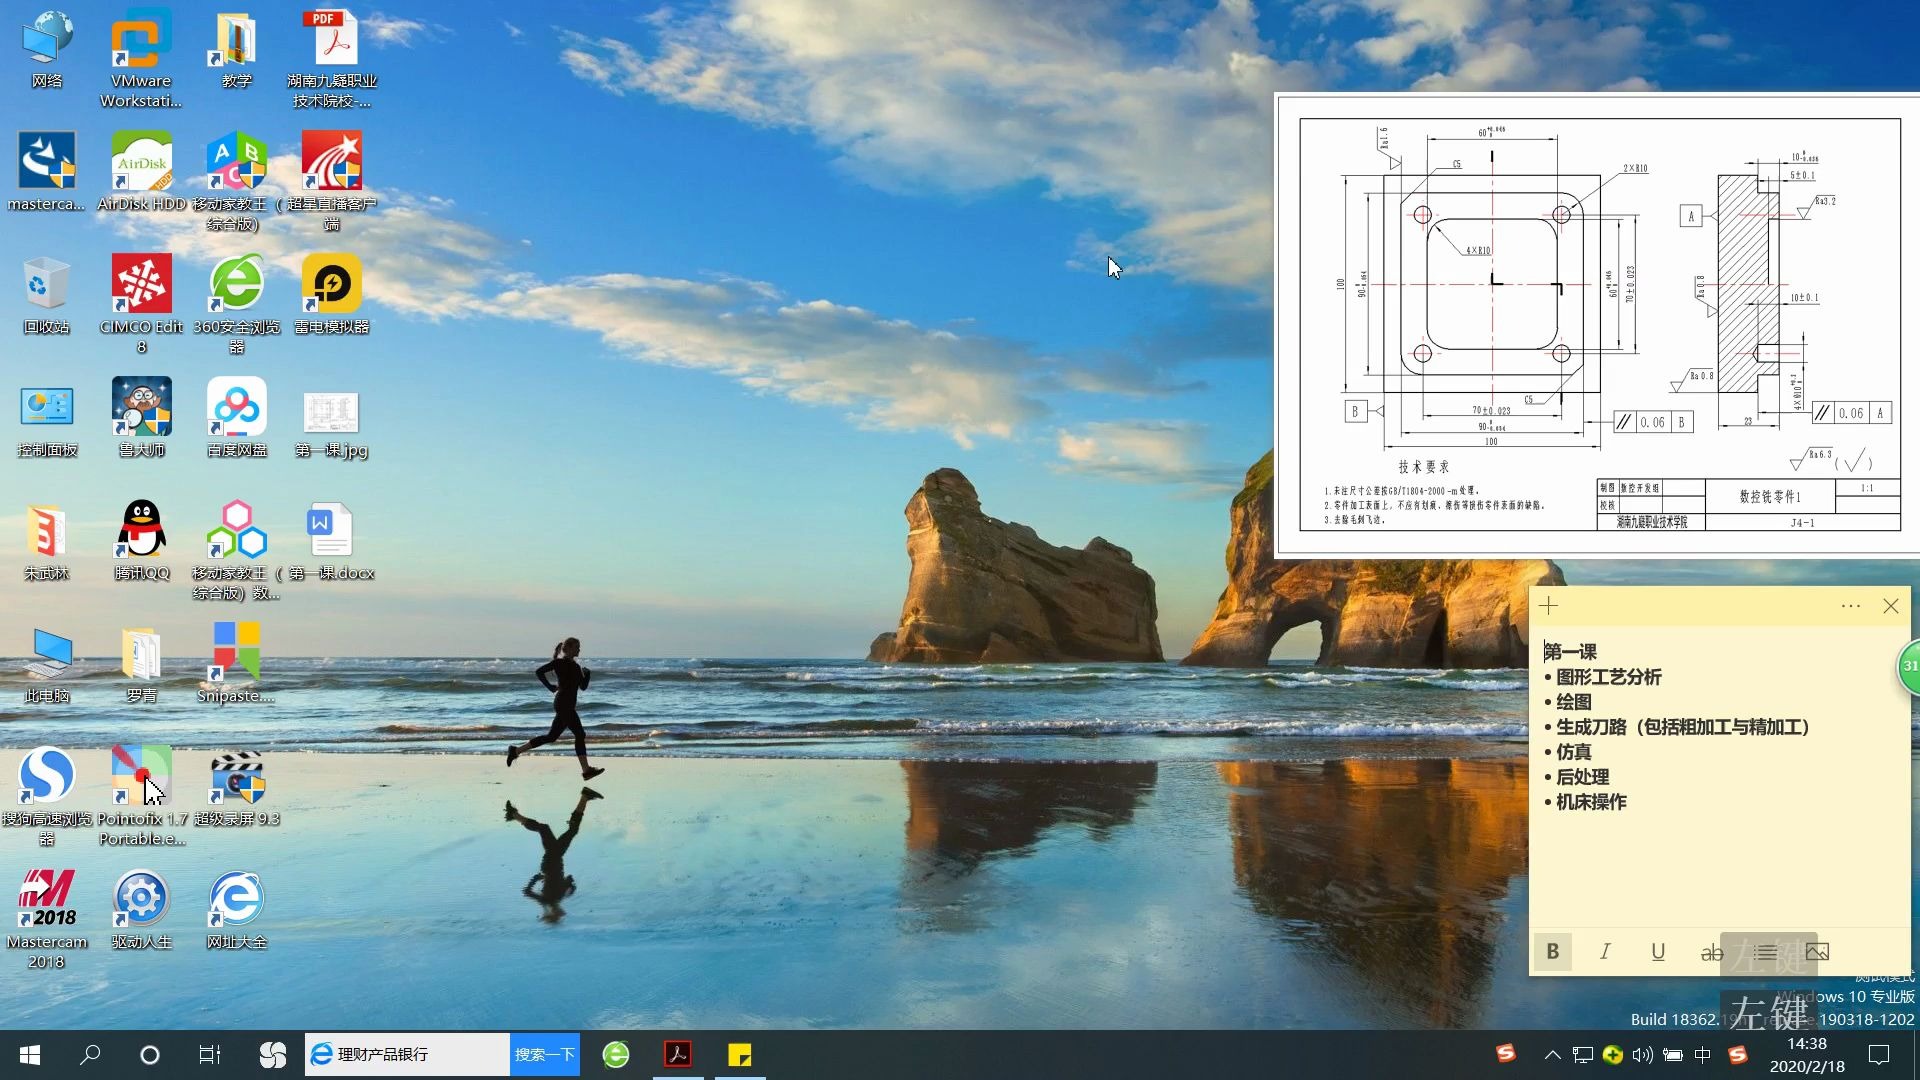Open 超级录屏 9.3 recorder
Image resolution: width=1920 pixels, height=1080 pixels.
coord(236,787)
